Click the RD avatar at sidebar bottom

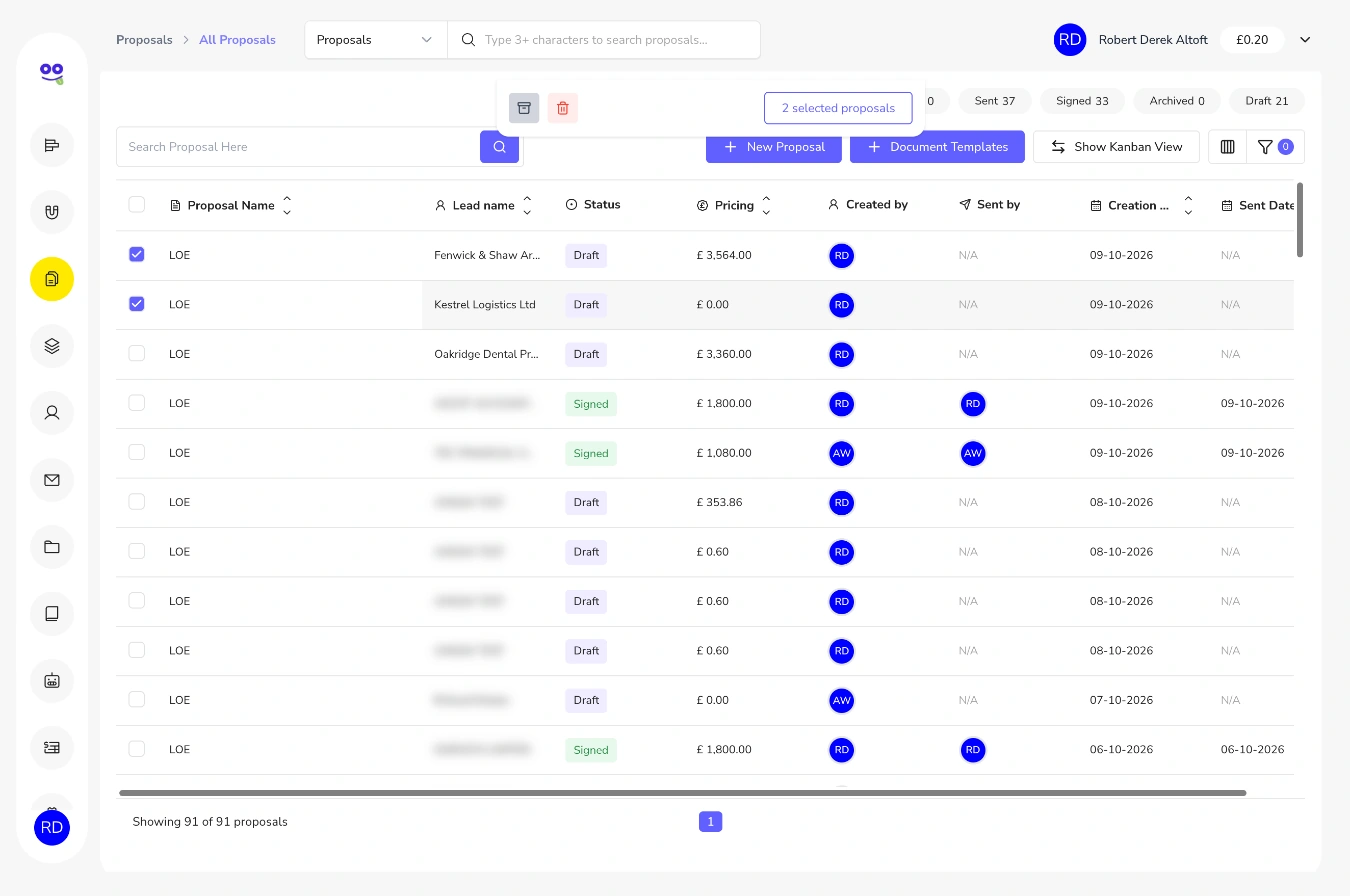[52, 827]
